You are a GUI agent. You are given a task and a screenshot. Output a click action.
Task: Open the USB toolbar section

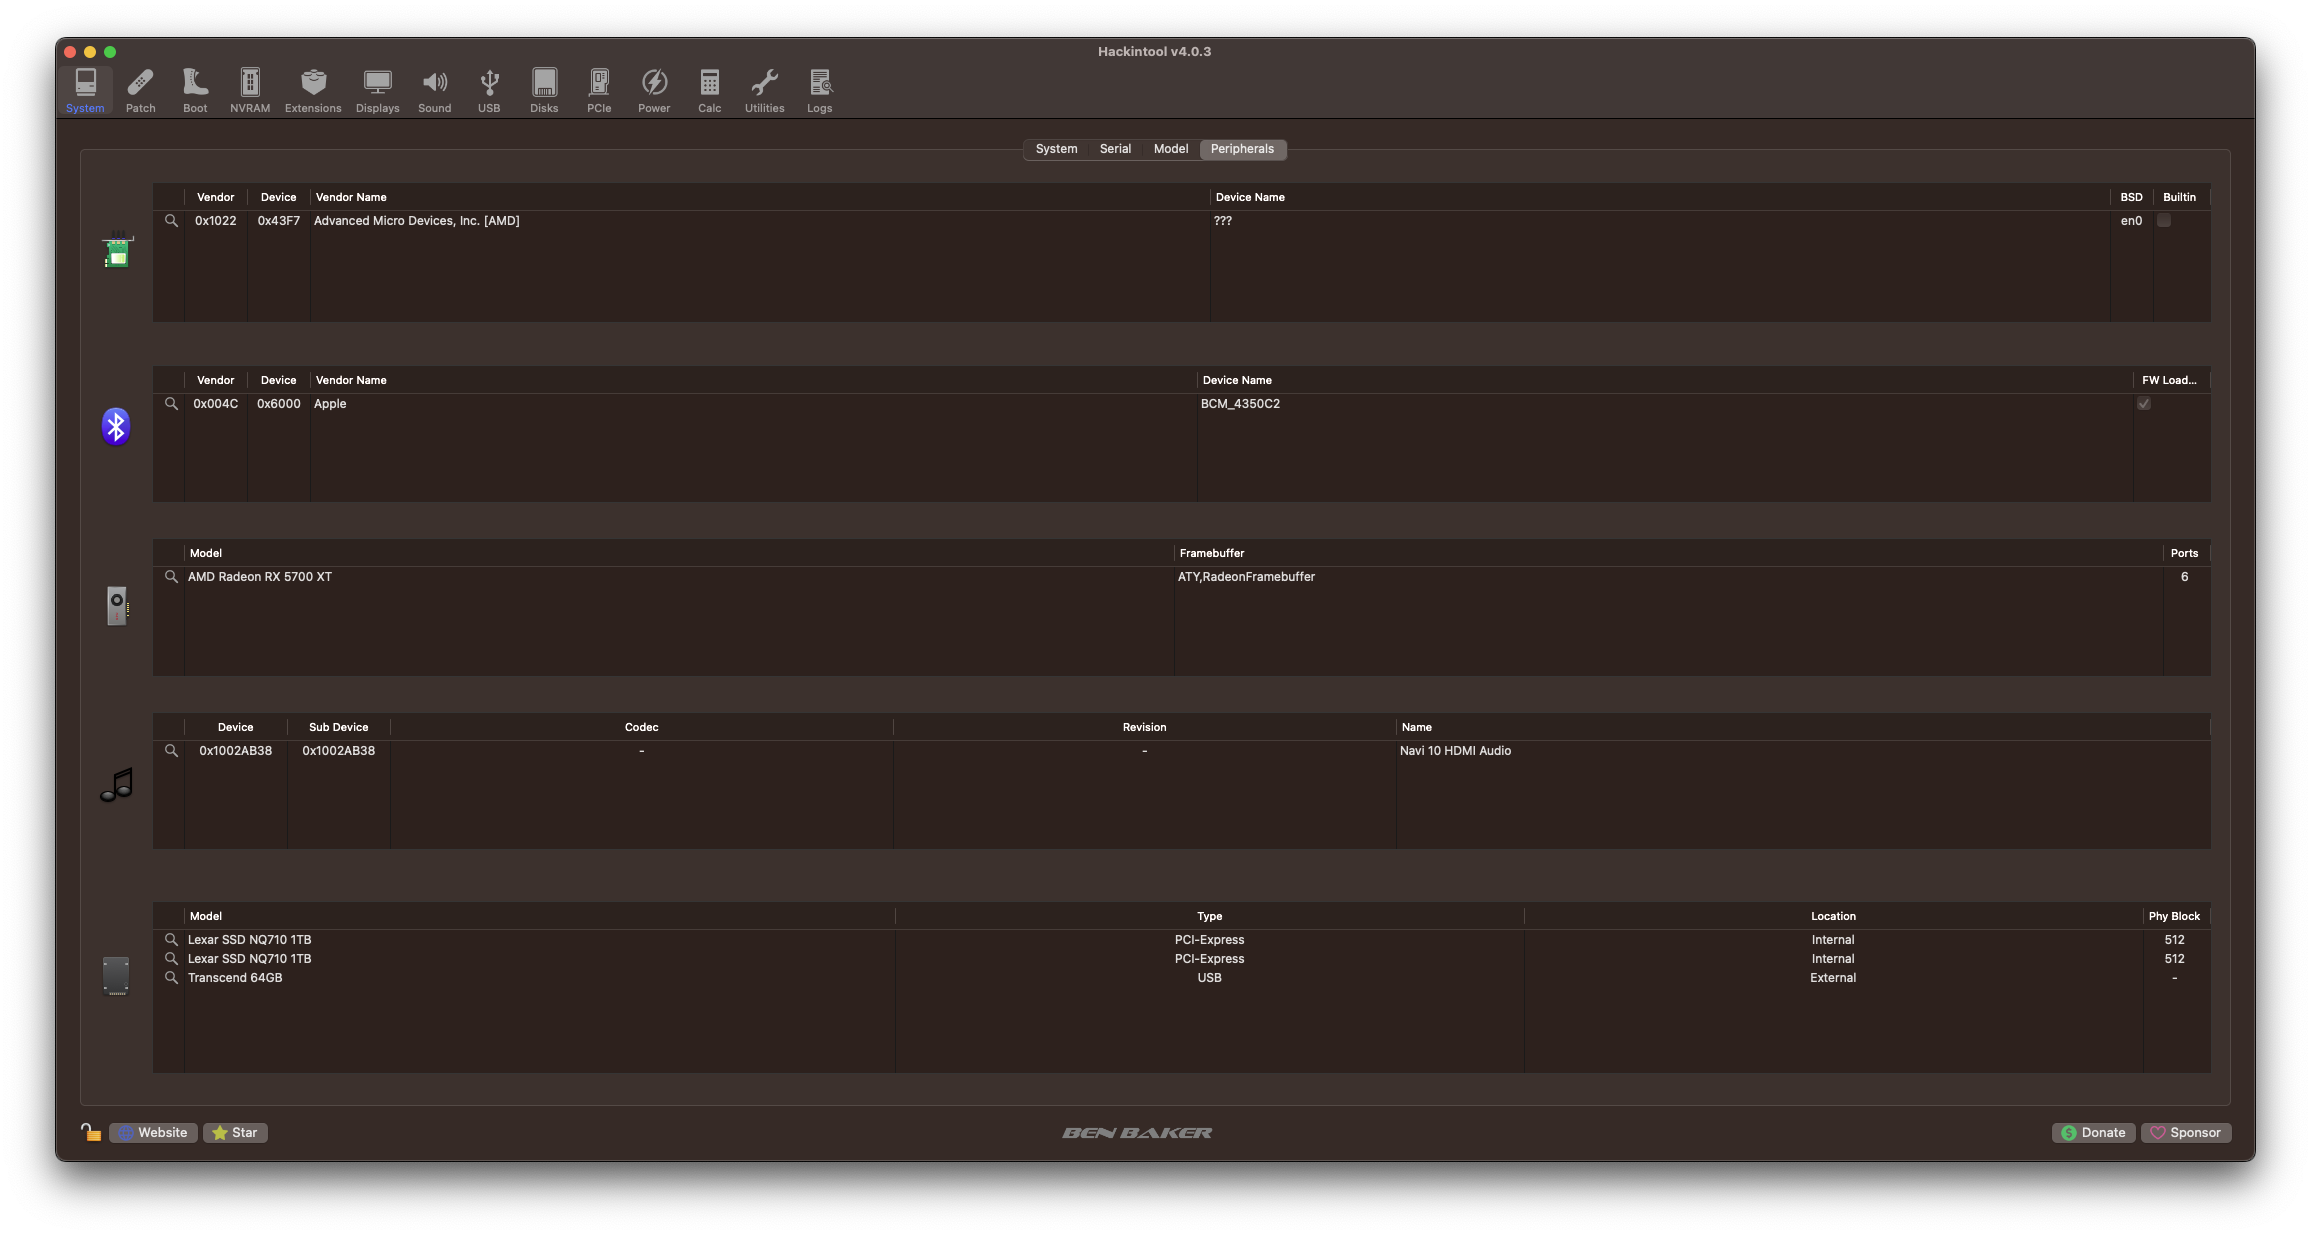pos(489,90)
